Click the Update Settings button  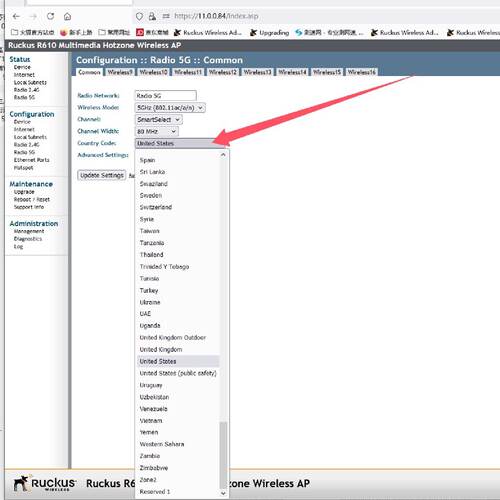point(102,175)
